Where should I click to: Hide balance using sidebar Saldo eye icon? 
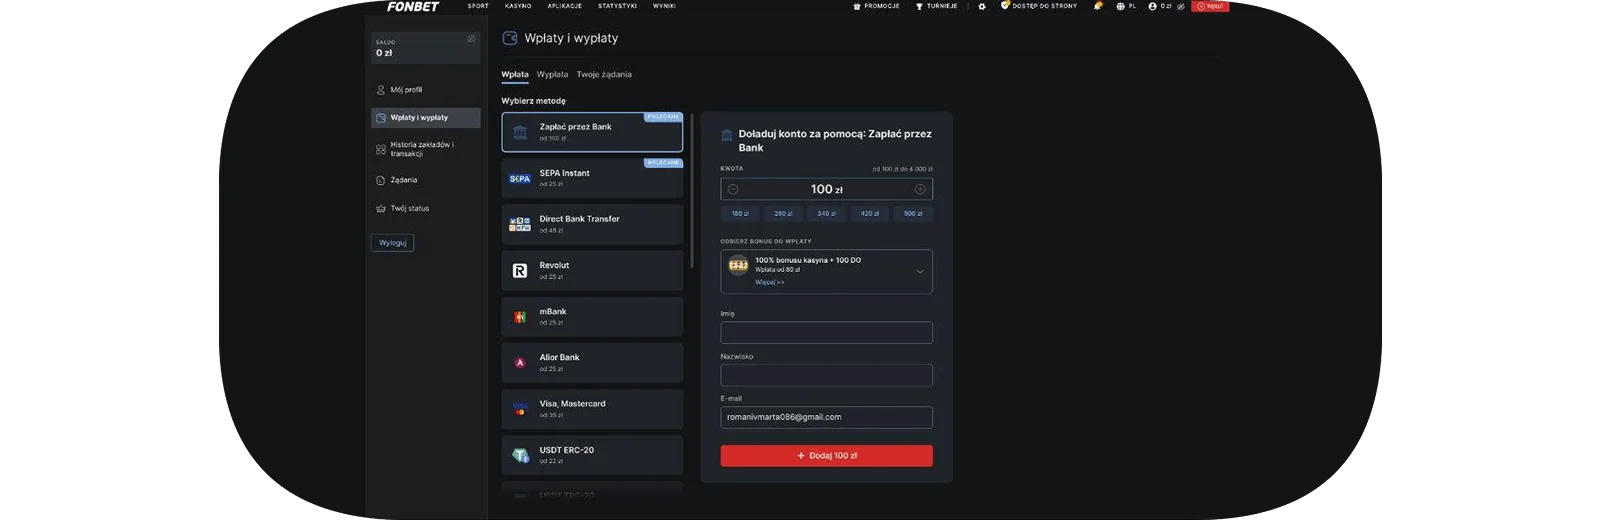(x=471, y=39)
